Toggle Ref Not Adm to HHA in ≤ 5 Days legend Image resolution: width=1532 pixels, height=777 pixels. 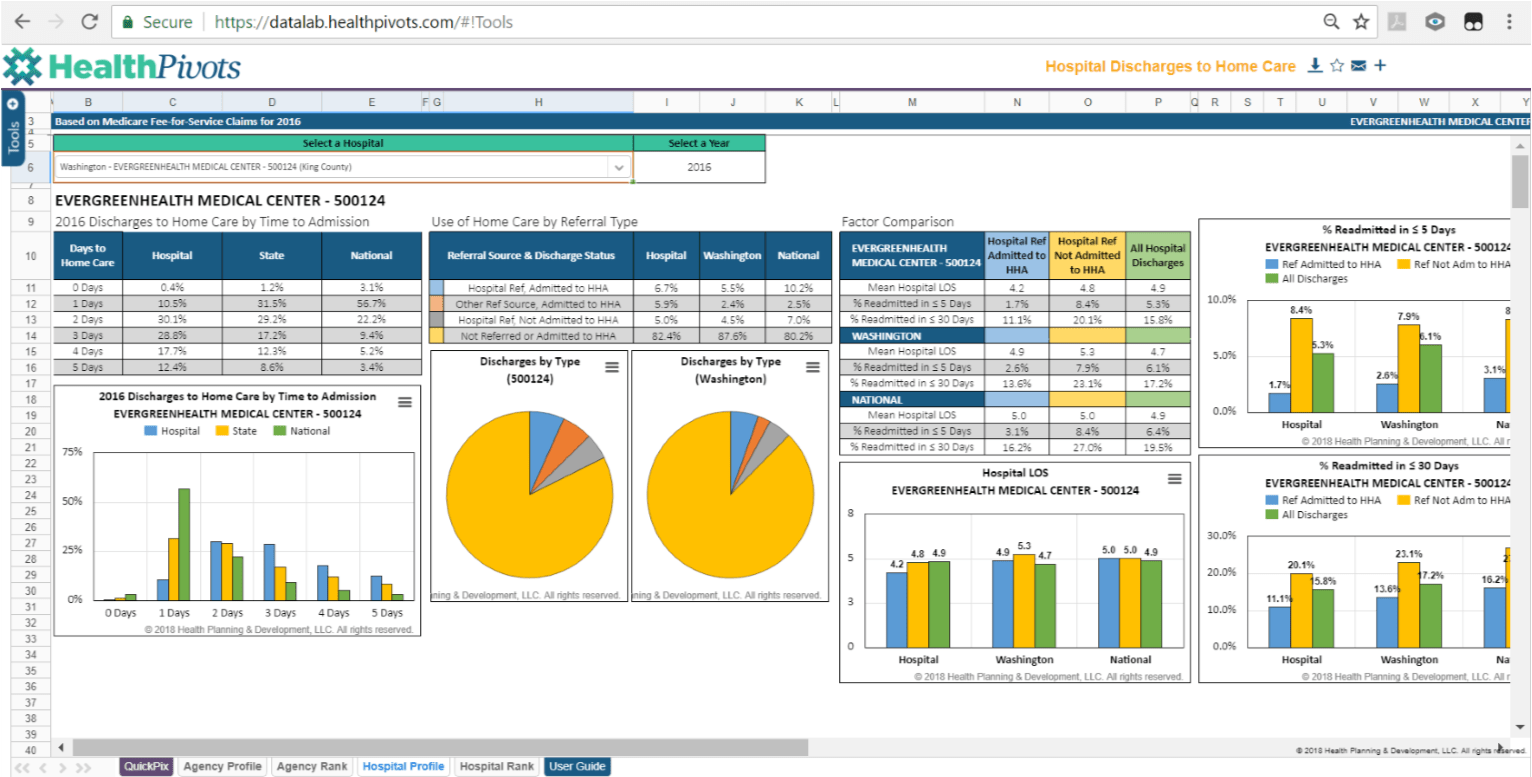click(1455, 264)
